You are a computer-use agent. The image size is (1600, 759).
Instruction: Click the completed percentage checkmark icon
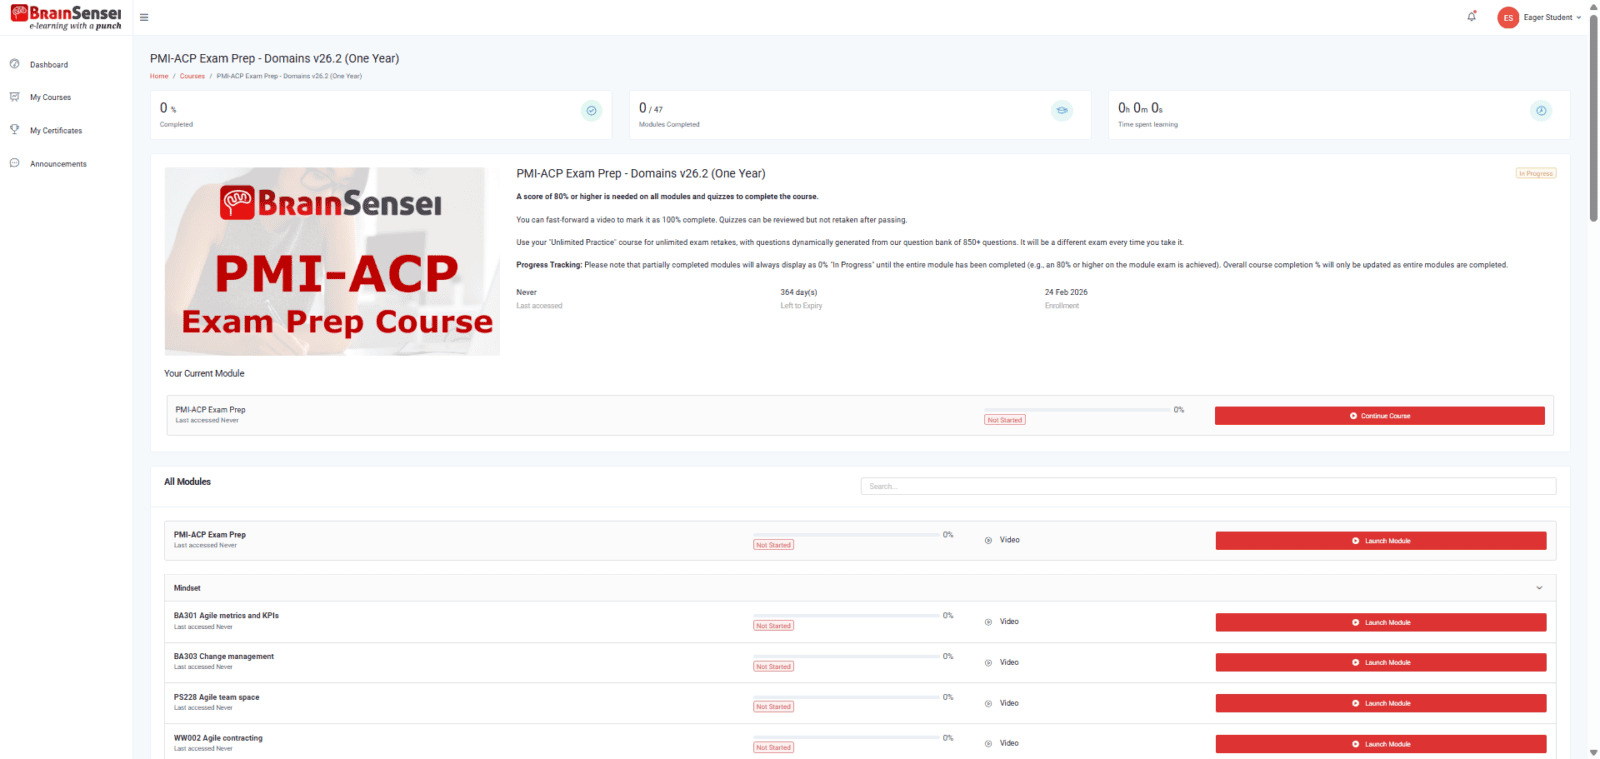(591, 111)
